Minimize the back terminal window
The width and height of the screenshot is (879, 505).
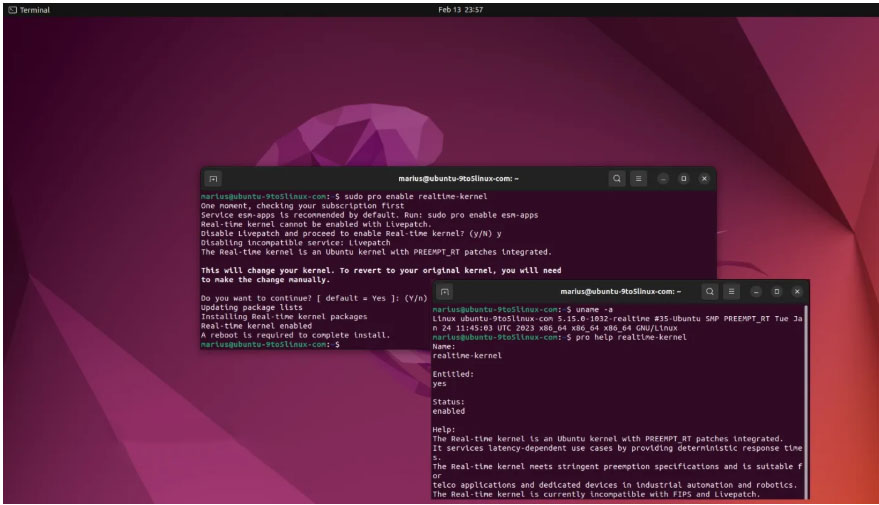[x=664, y=179]
